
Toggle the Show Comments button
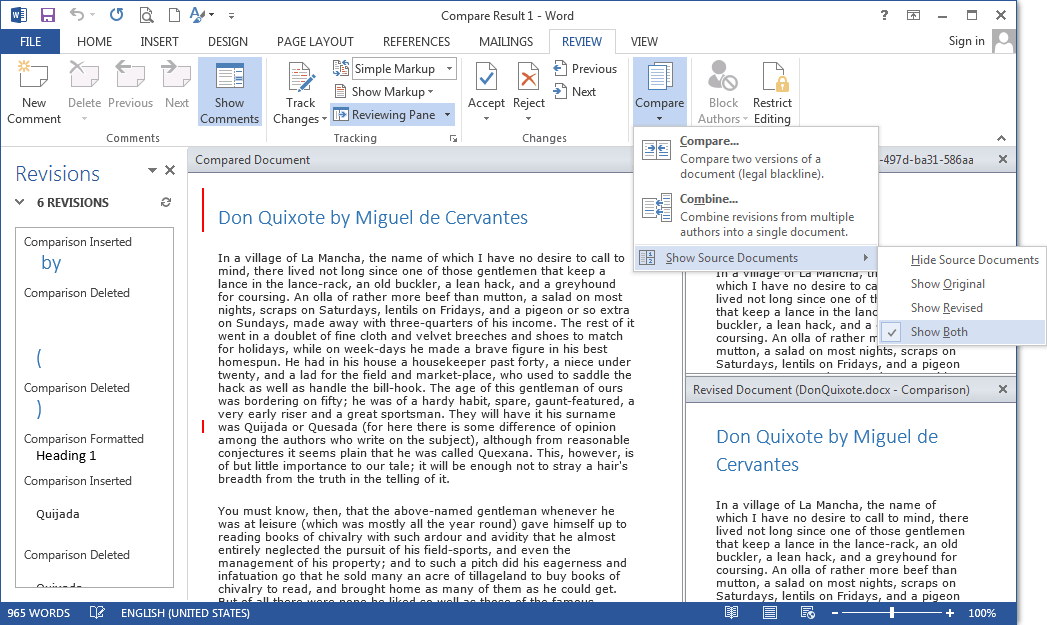point(230,92)
